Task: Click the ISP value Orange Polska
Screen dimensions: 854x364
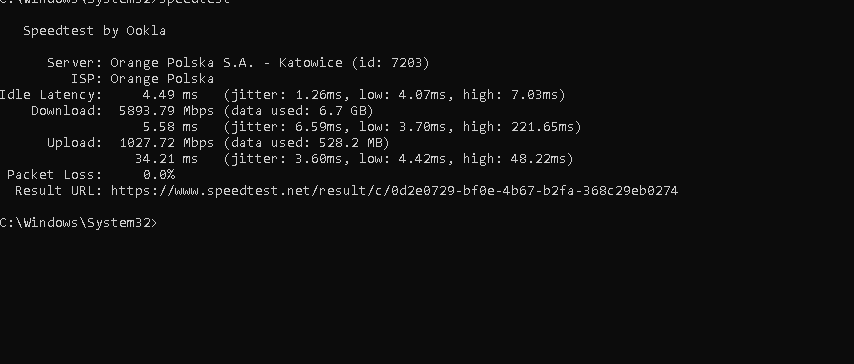Action: (162, 79)
